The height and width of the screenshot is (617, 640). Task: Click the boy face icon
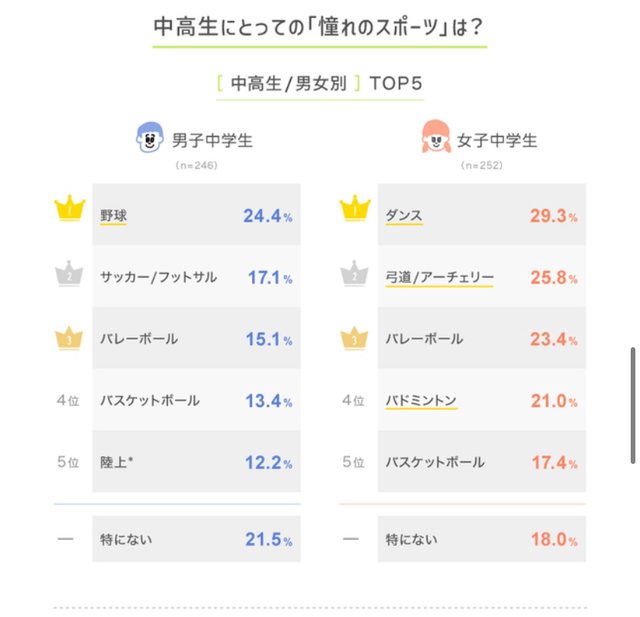(148, 140)
